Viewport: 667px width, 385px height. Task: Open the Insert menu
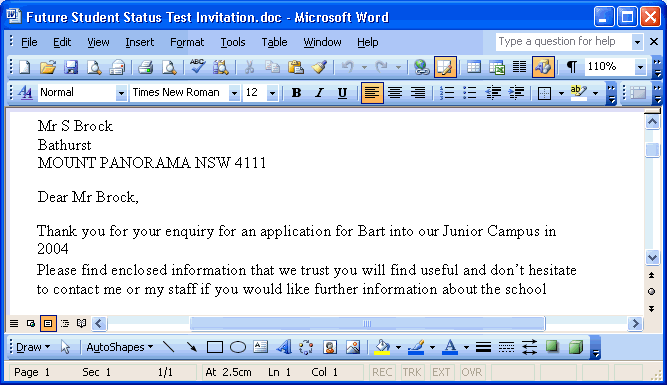point(140,42)
